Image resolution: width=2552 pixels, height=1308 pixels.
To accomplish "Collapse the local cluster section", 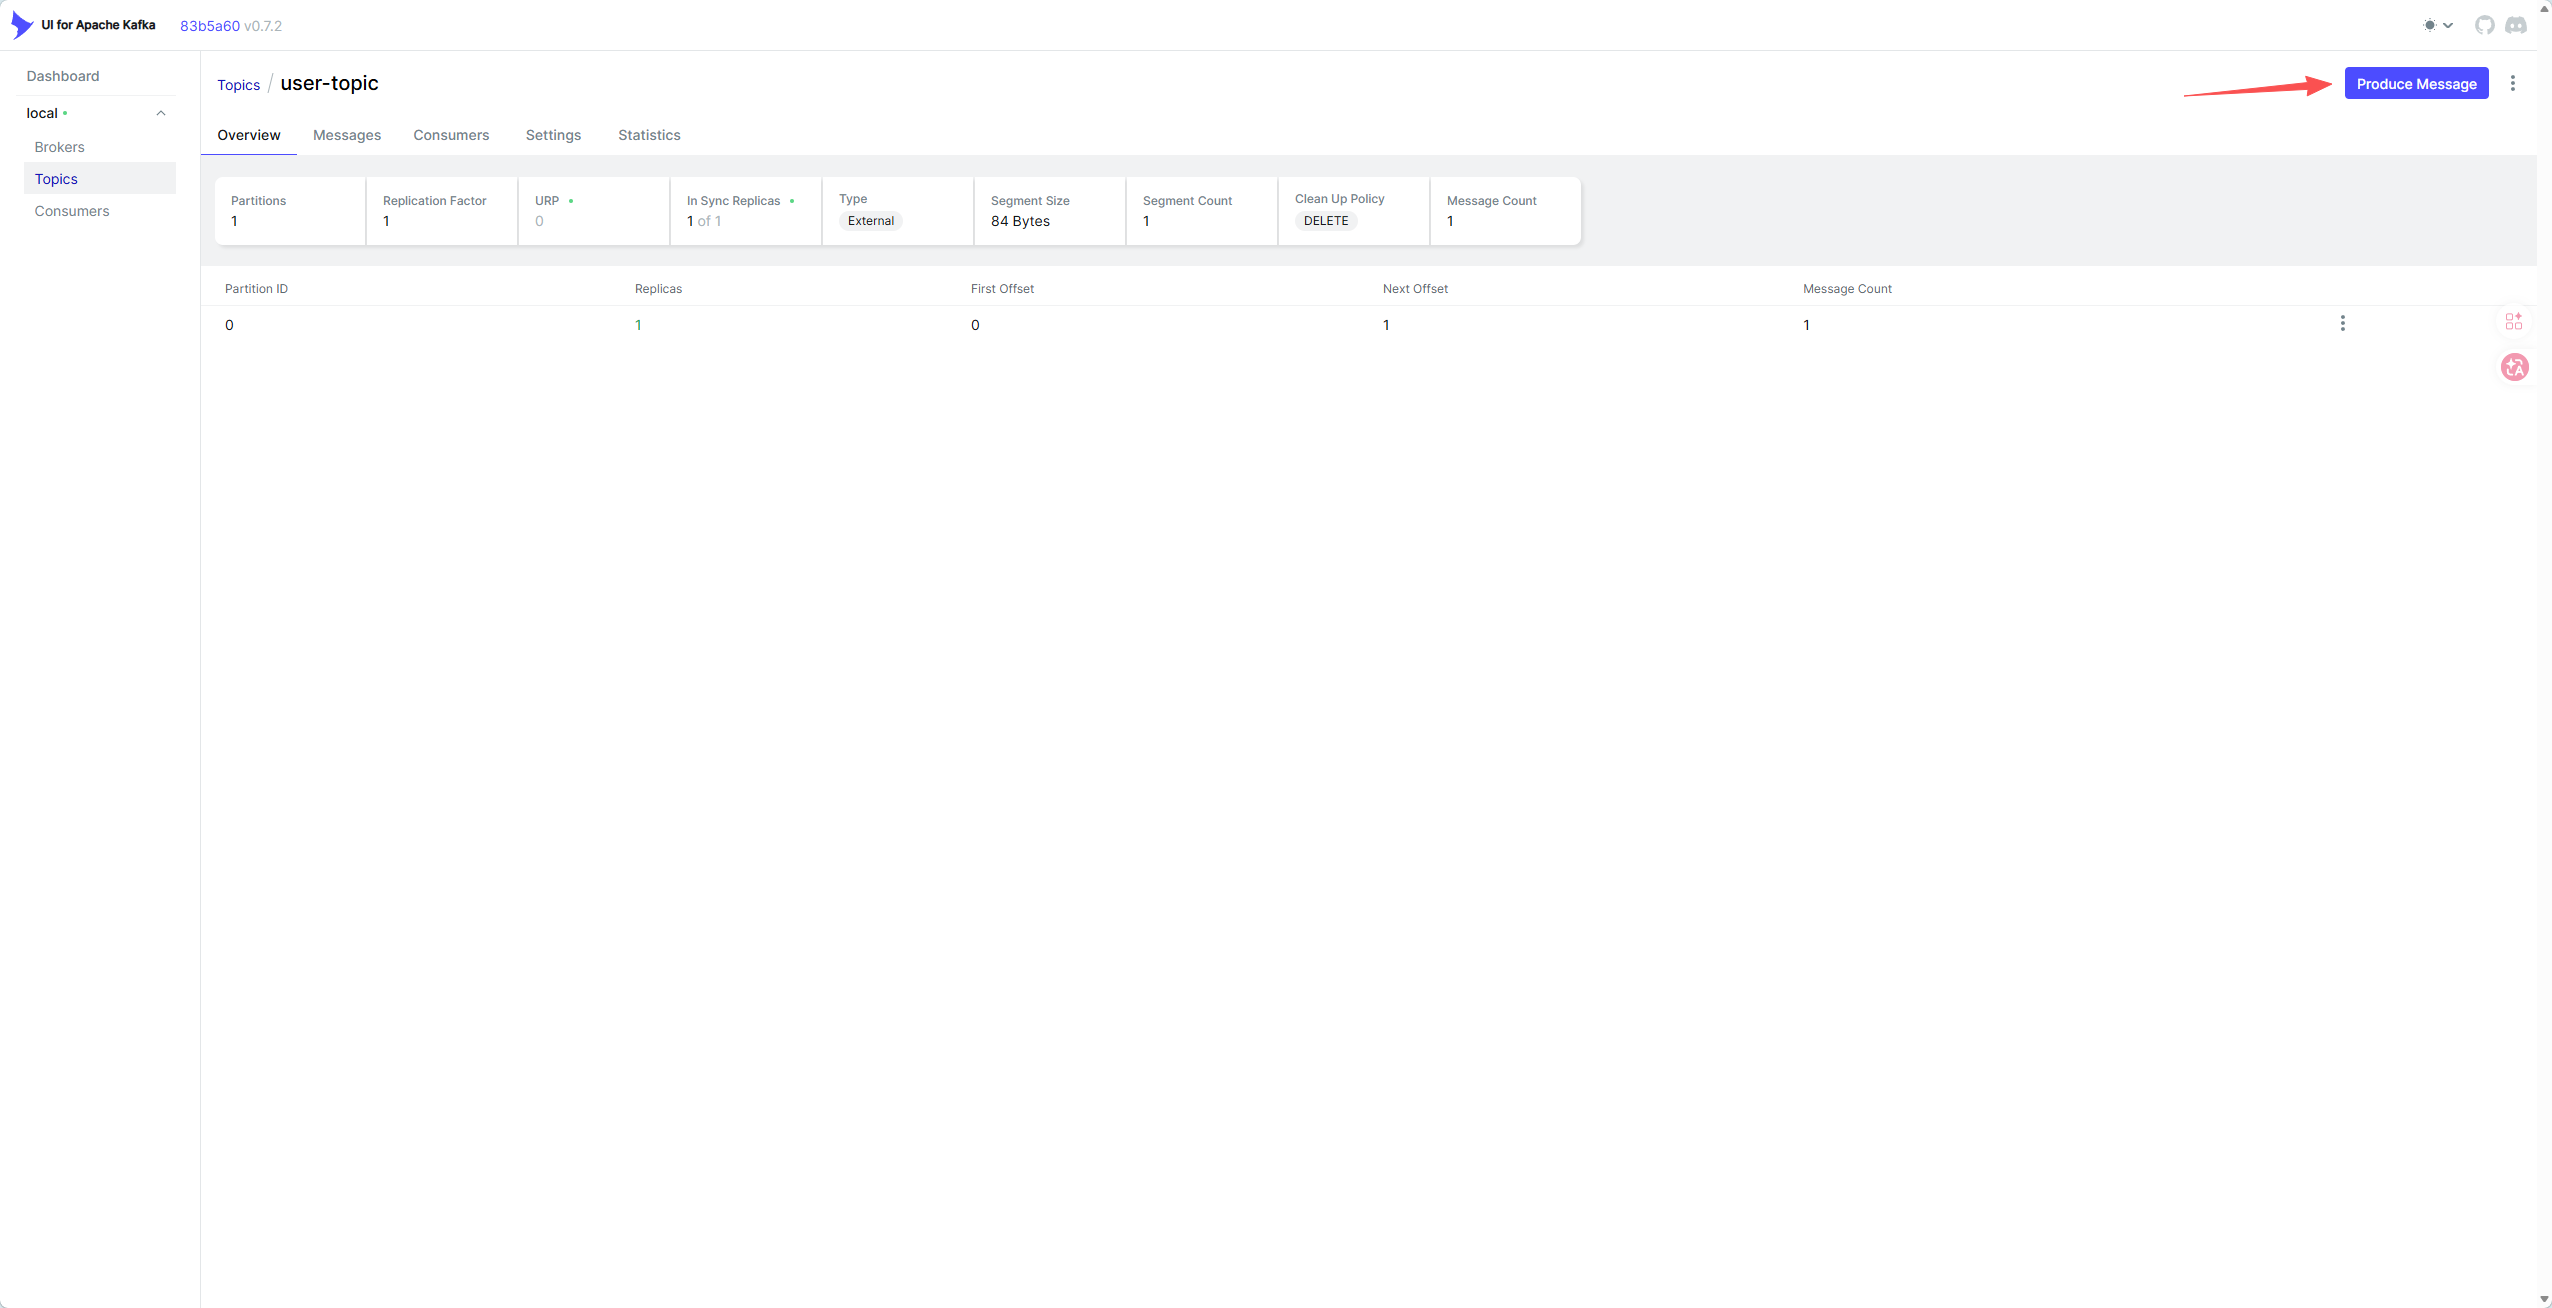I will click(161, 113).
